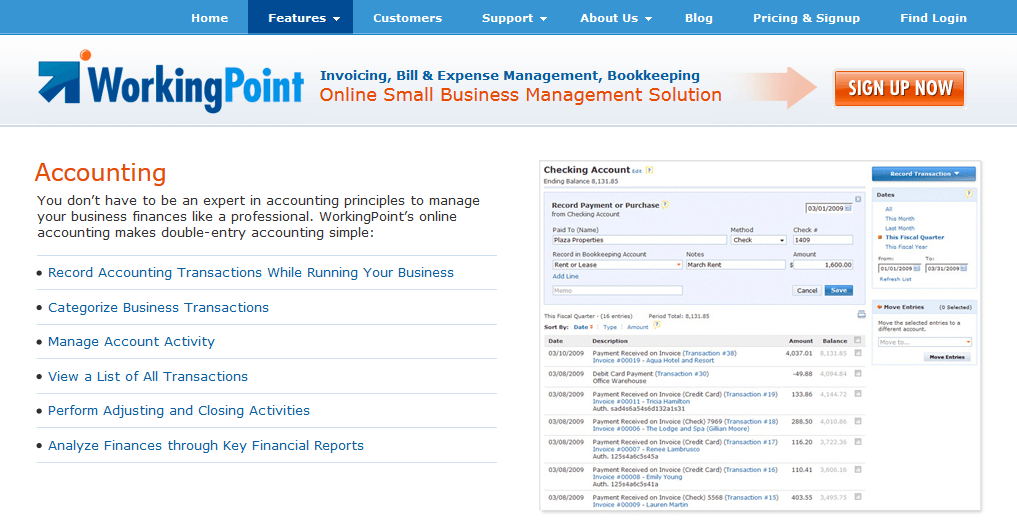Click the help icon in the Dates panel
This screenshot has height=526, width=1017.
[x=969, y=194]
